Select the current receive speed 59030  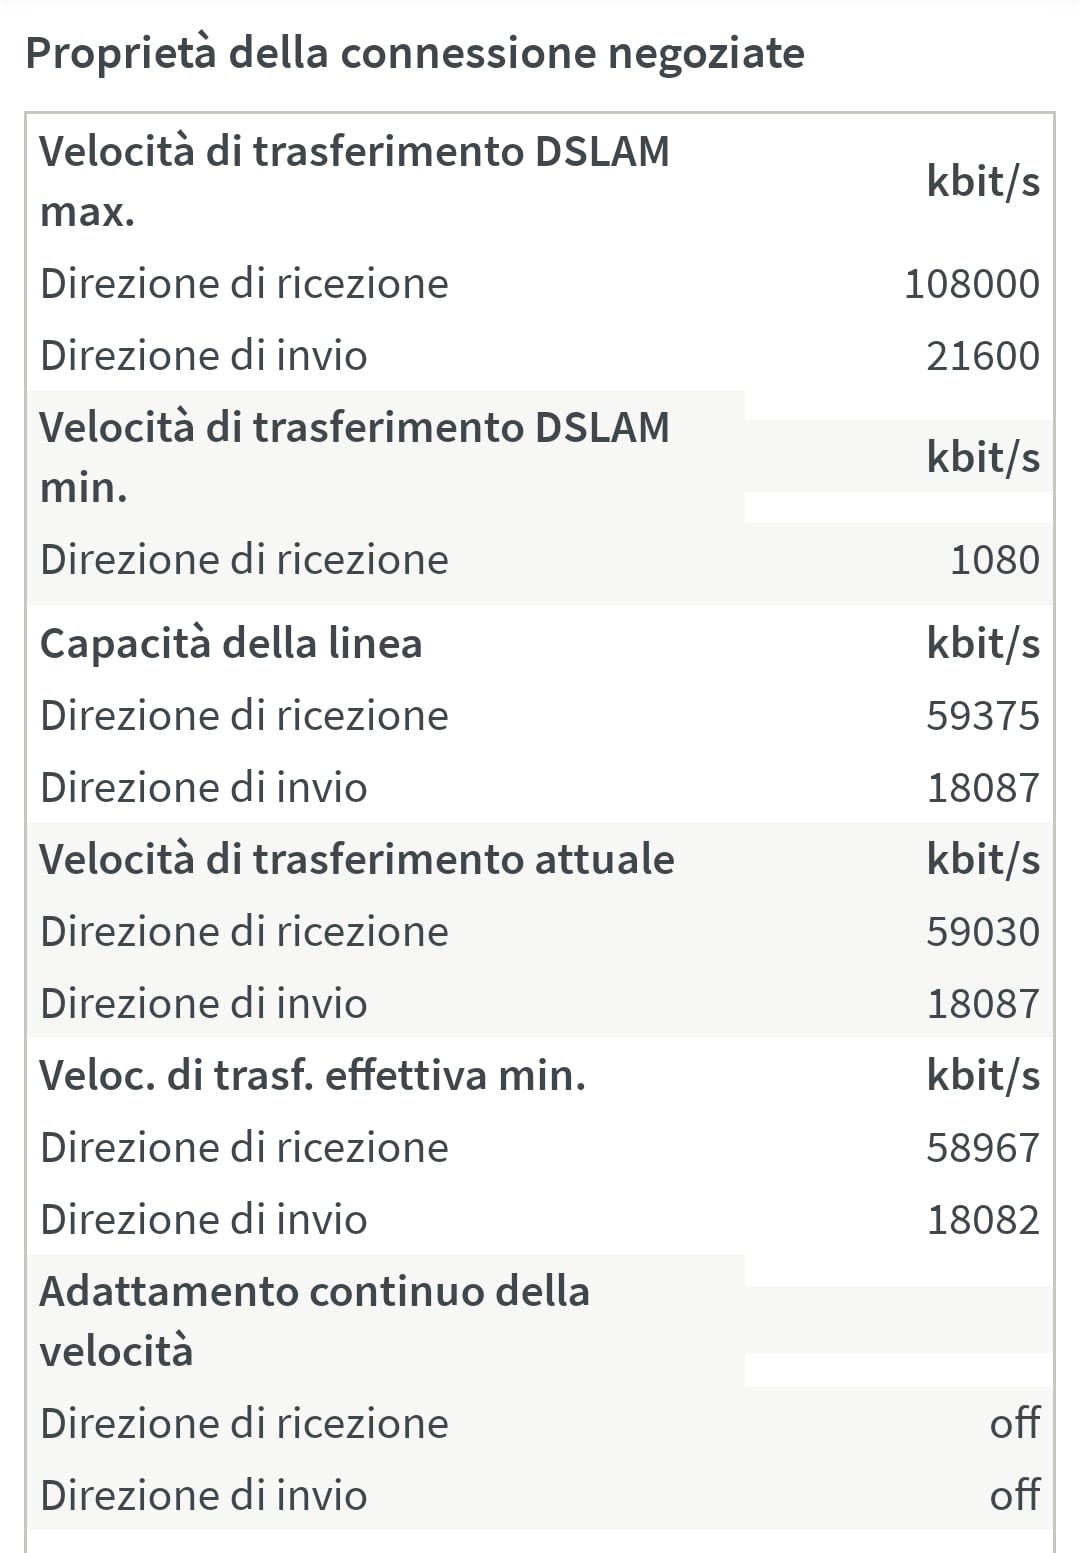(x=983, y=932)
